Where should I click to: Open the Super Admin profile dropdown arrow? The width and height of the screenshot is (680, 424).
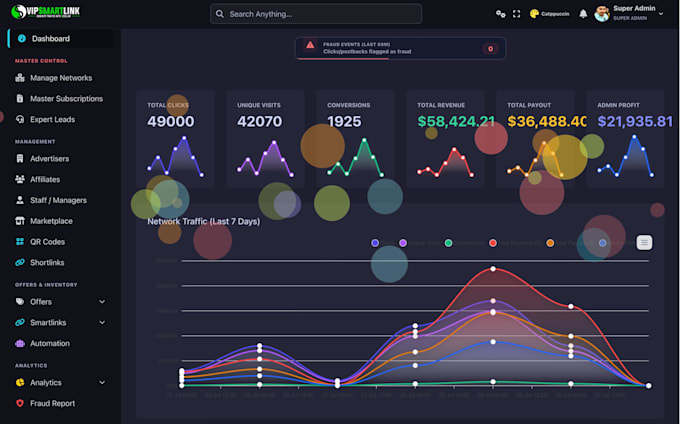click(x=661, y=14)
